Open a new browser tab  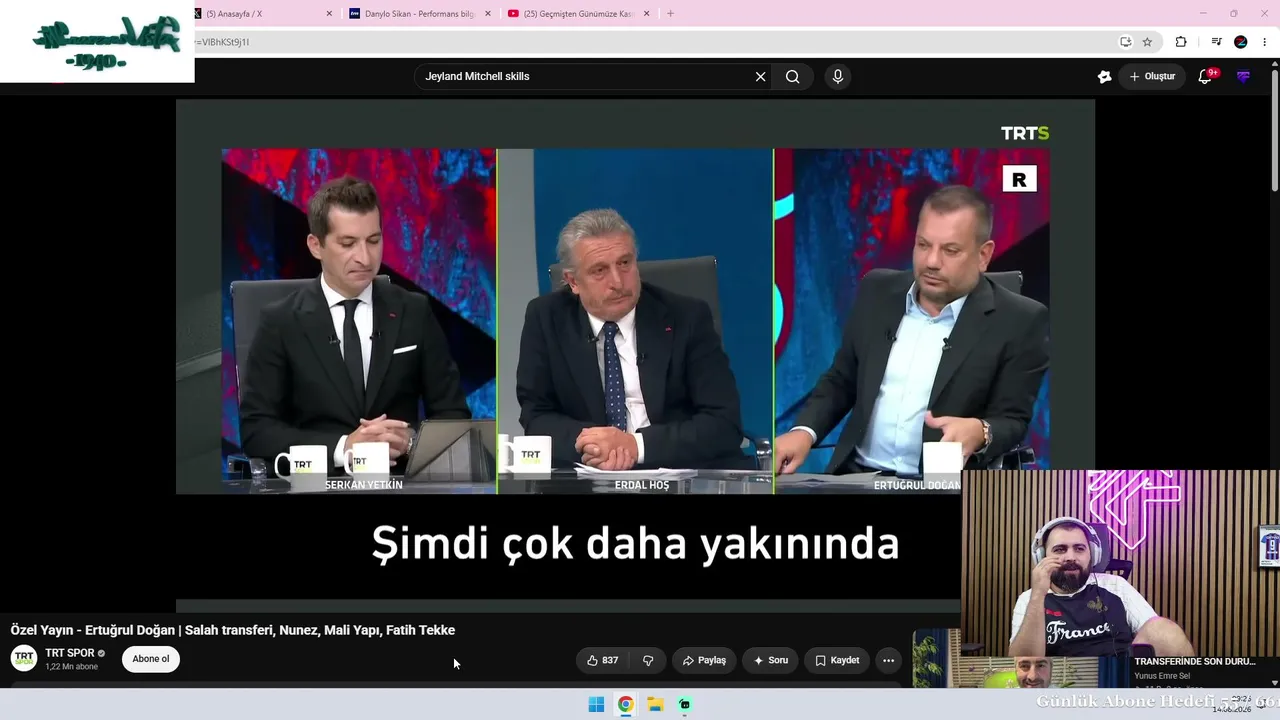670,14
